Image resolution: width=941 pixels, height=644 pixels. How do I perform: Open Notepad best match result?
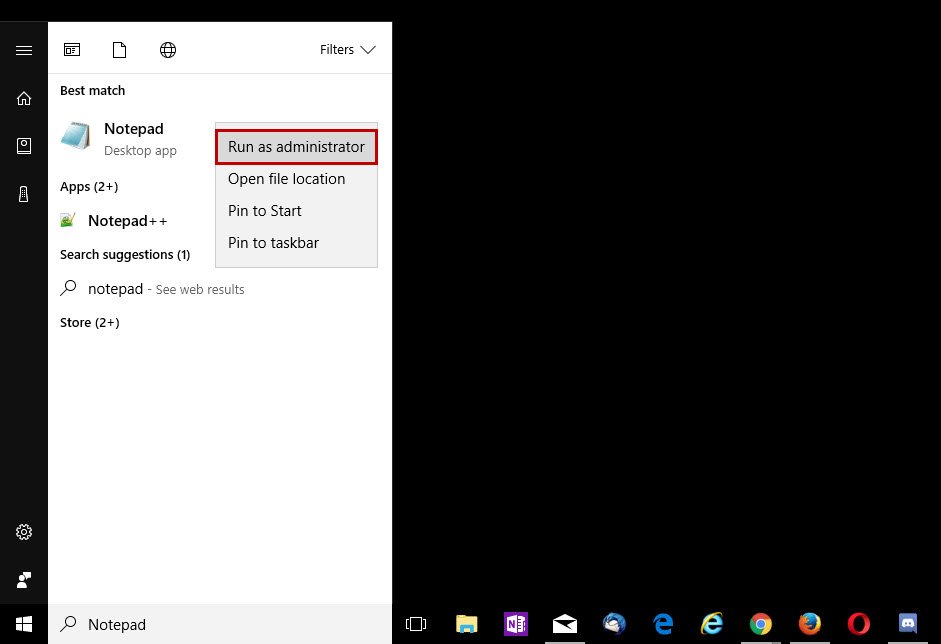pyautogui.click(x=132, y=139)
